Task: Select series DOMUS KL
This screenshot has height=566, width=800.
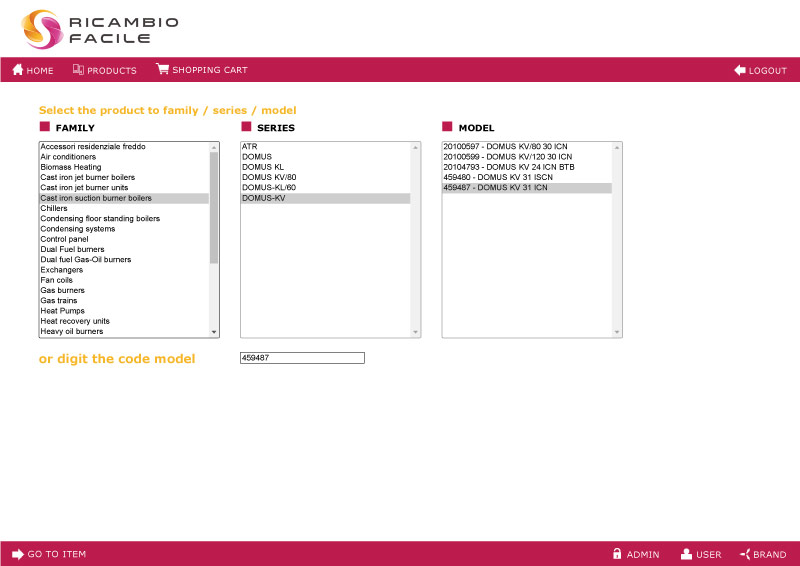Action: point(326,167)
